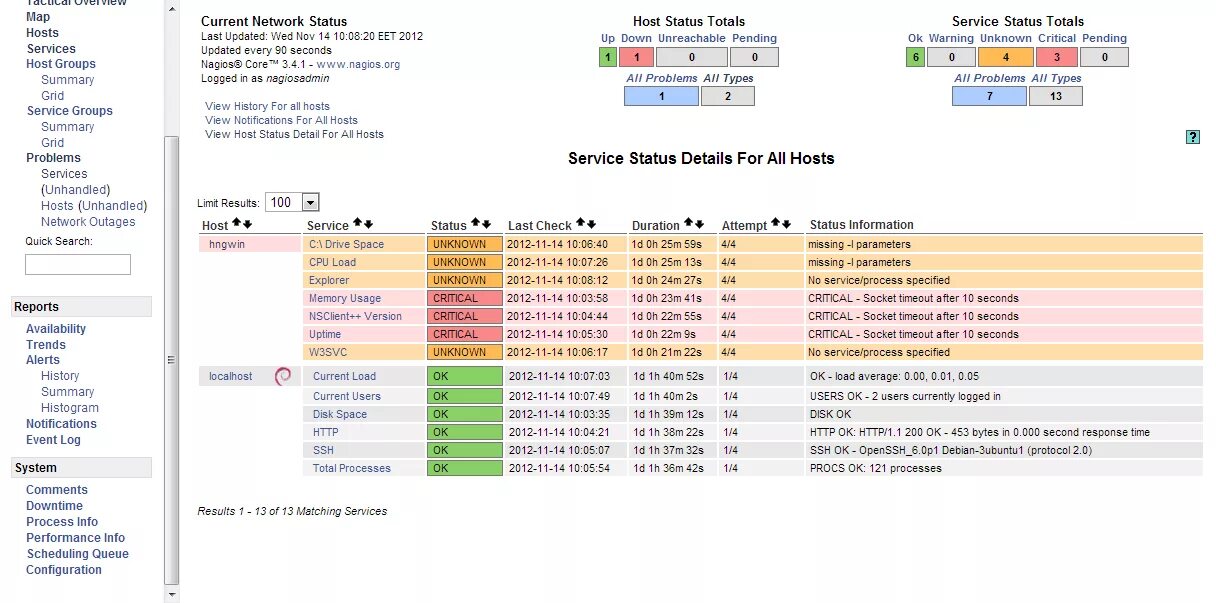
Task: Open Performance Info
Action: click(76, 538)
